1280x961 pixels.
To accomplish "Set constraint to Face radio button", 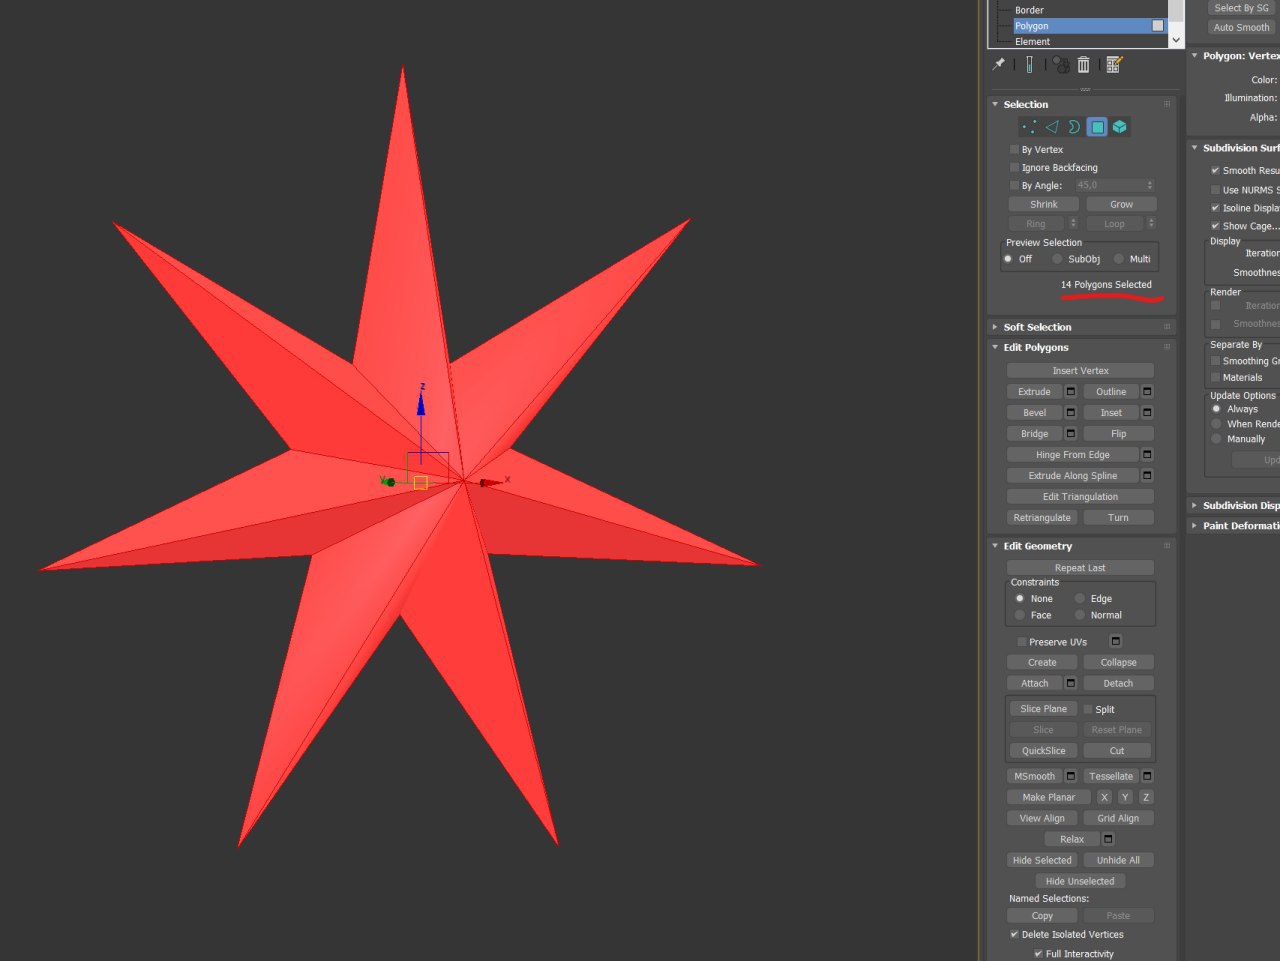I will coord(1020,615).
